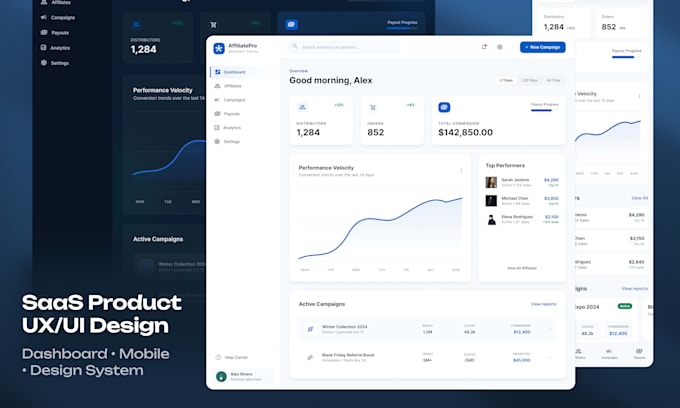Click Payout Progress bar on dark dashboard
This screenshot has width=680, height=408.
click(x=402, y=28)
